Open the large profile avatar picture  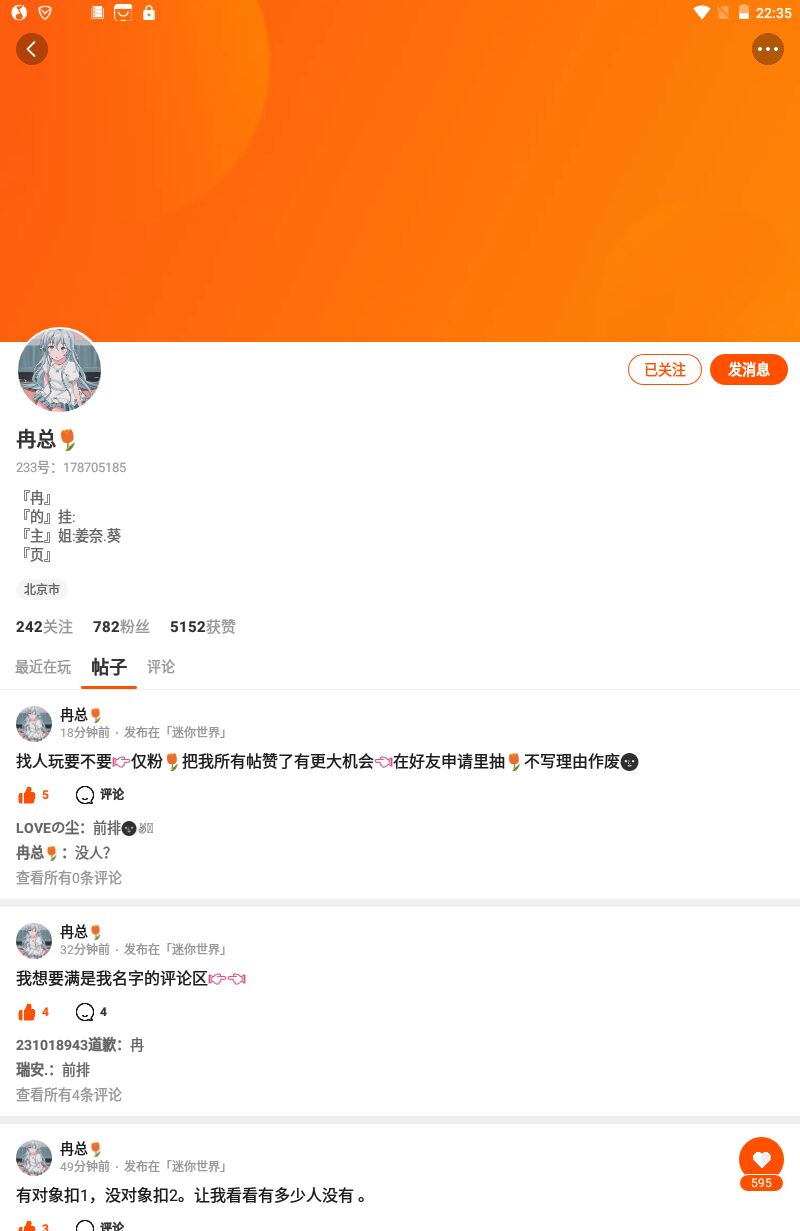(x=59, y=370)
